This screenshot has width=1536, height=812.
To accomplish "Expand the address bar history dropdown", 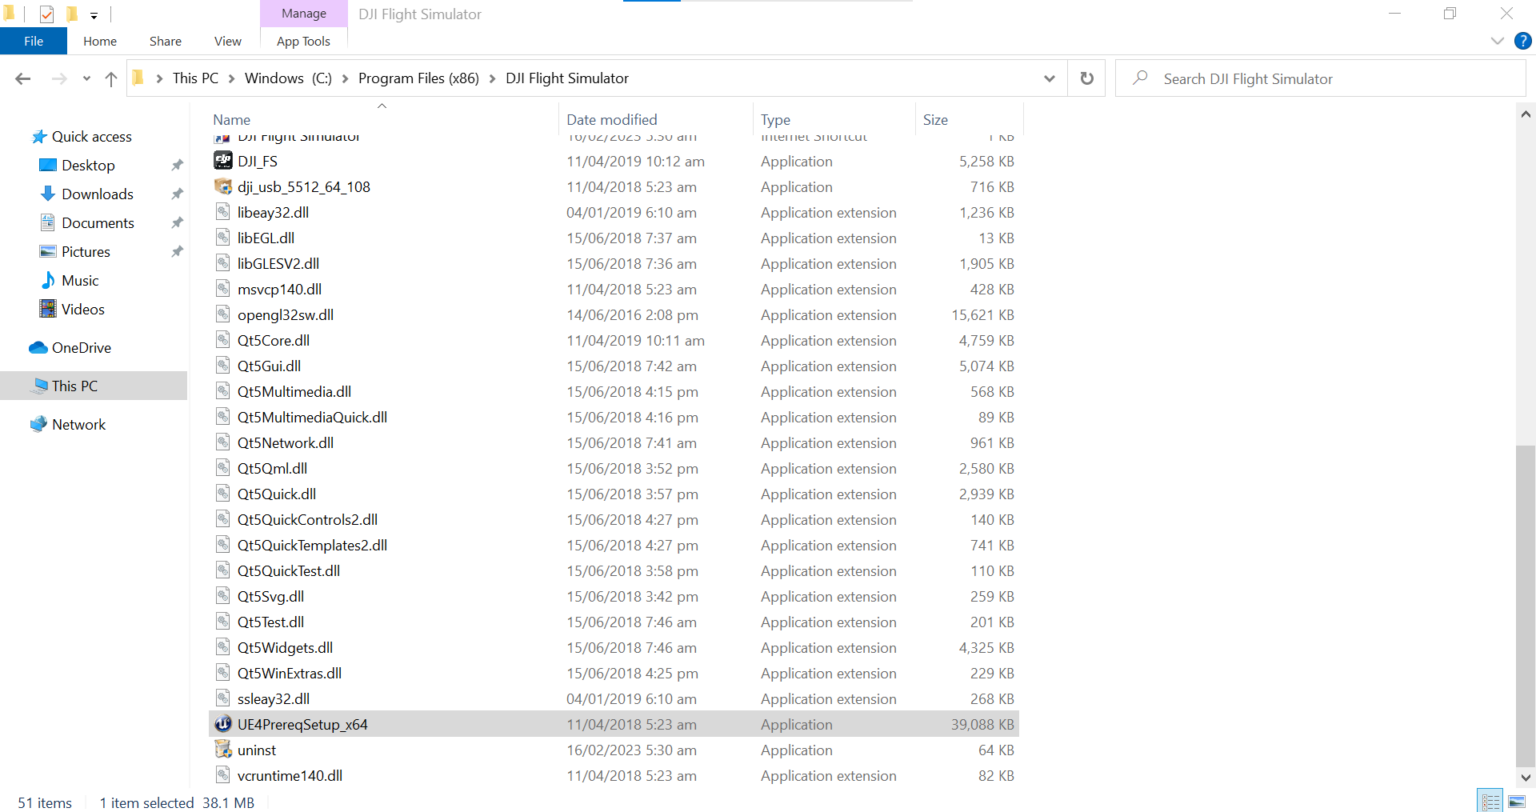I will [1049, 78].
